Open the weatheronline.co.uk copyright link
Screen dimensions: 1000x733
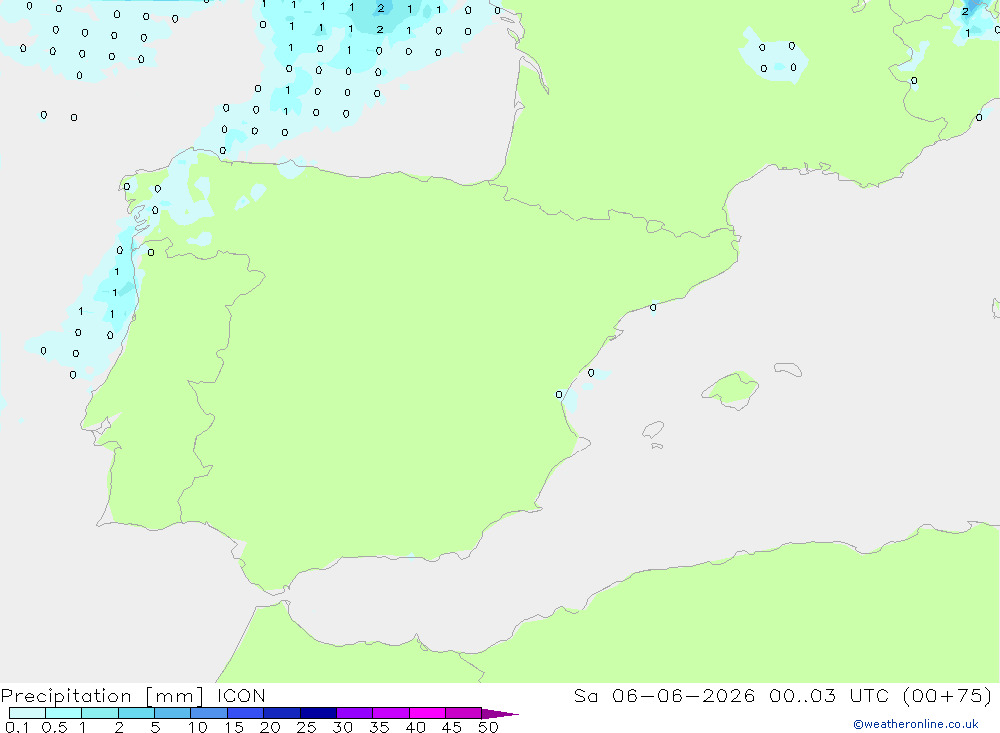[916, 724]
